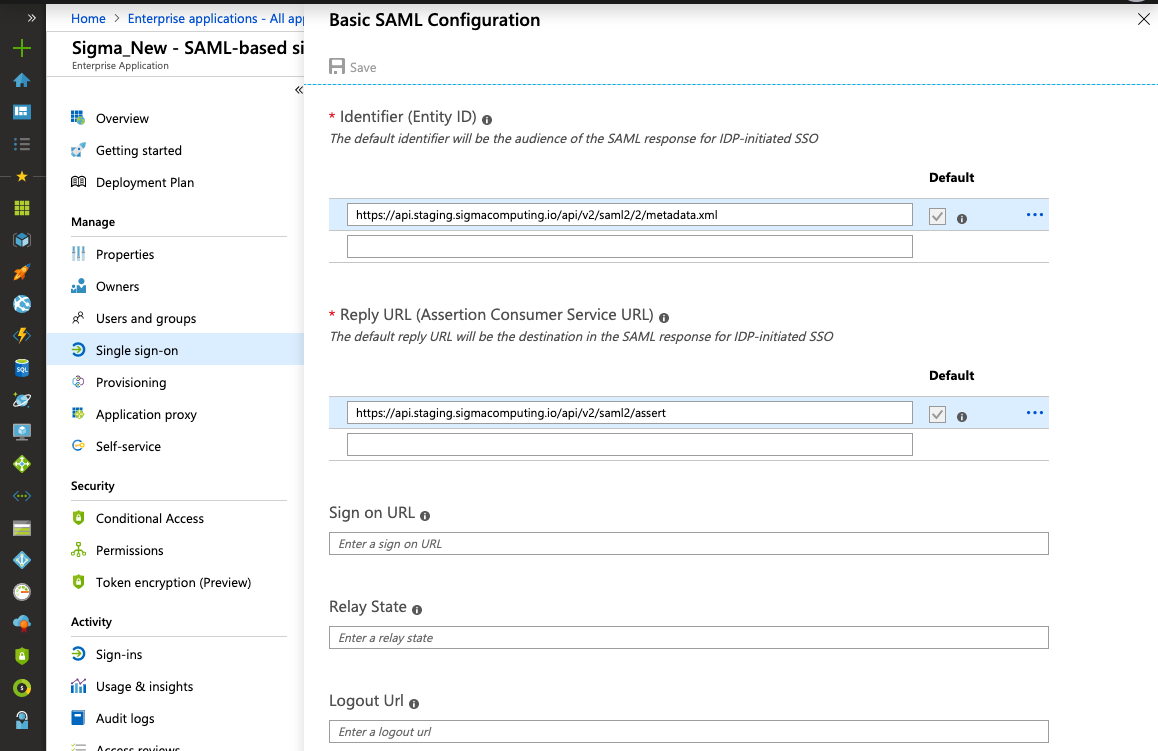Screen dimensions: 1158x751
Task: Open the gauge Monitor icon in the sidebar
Action: [22, 591]
